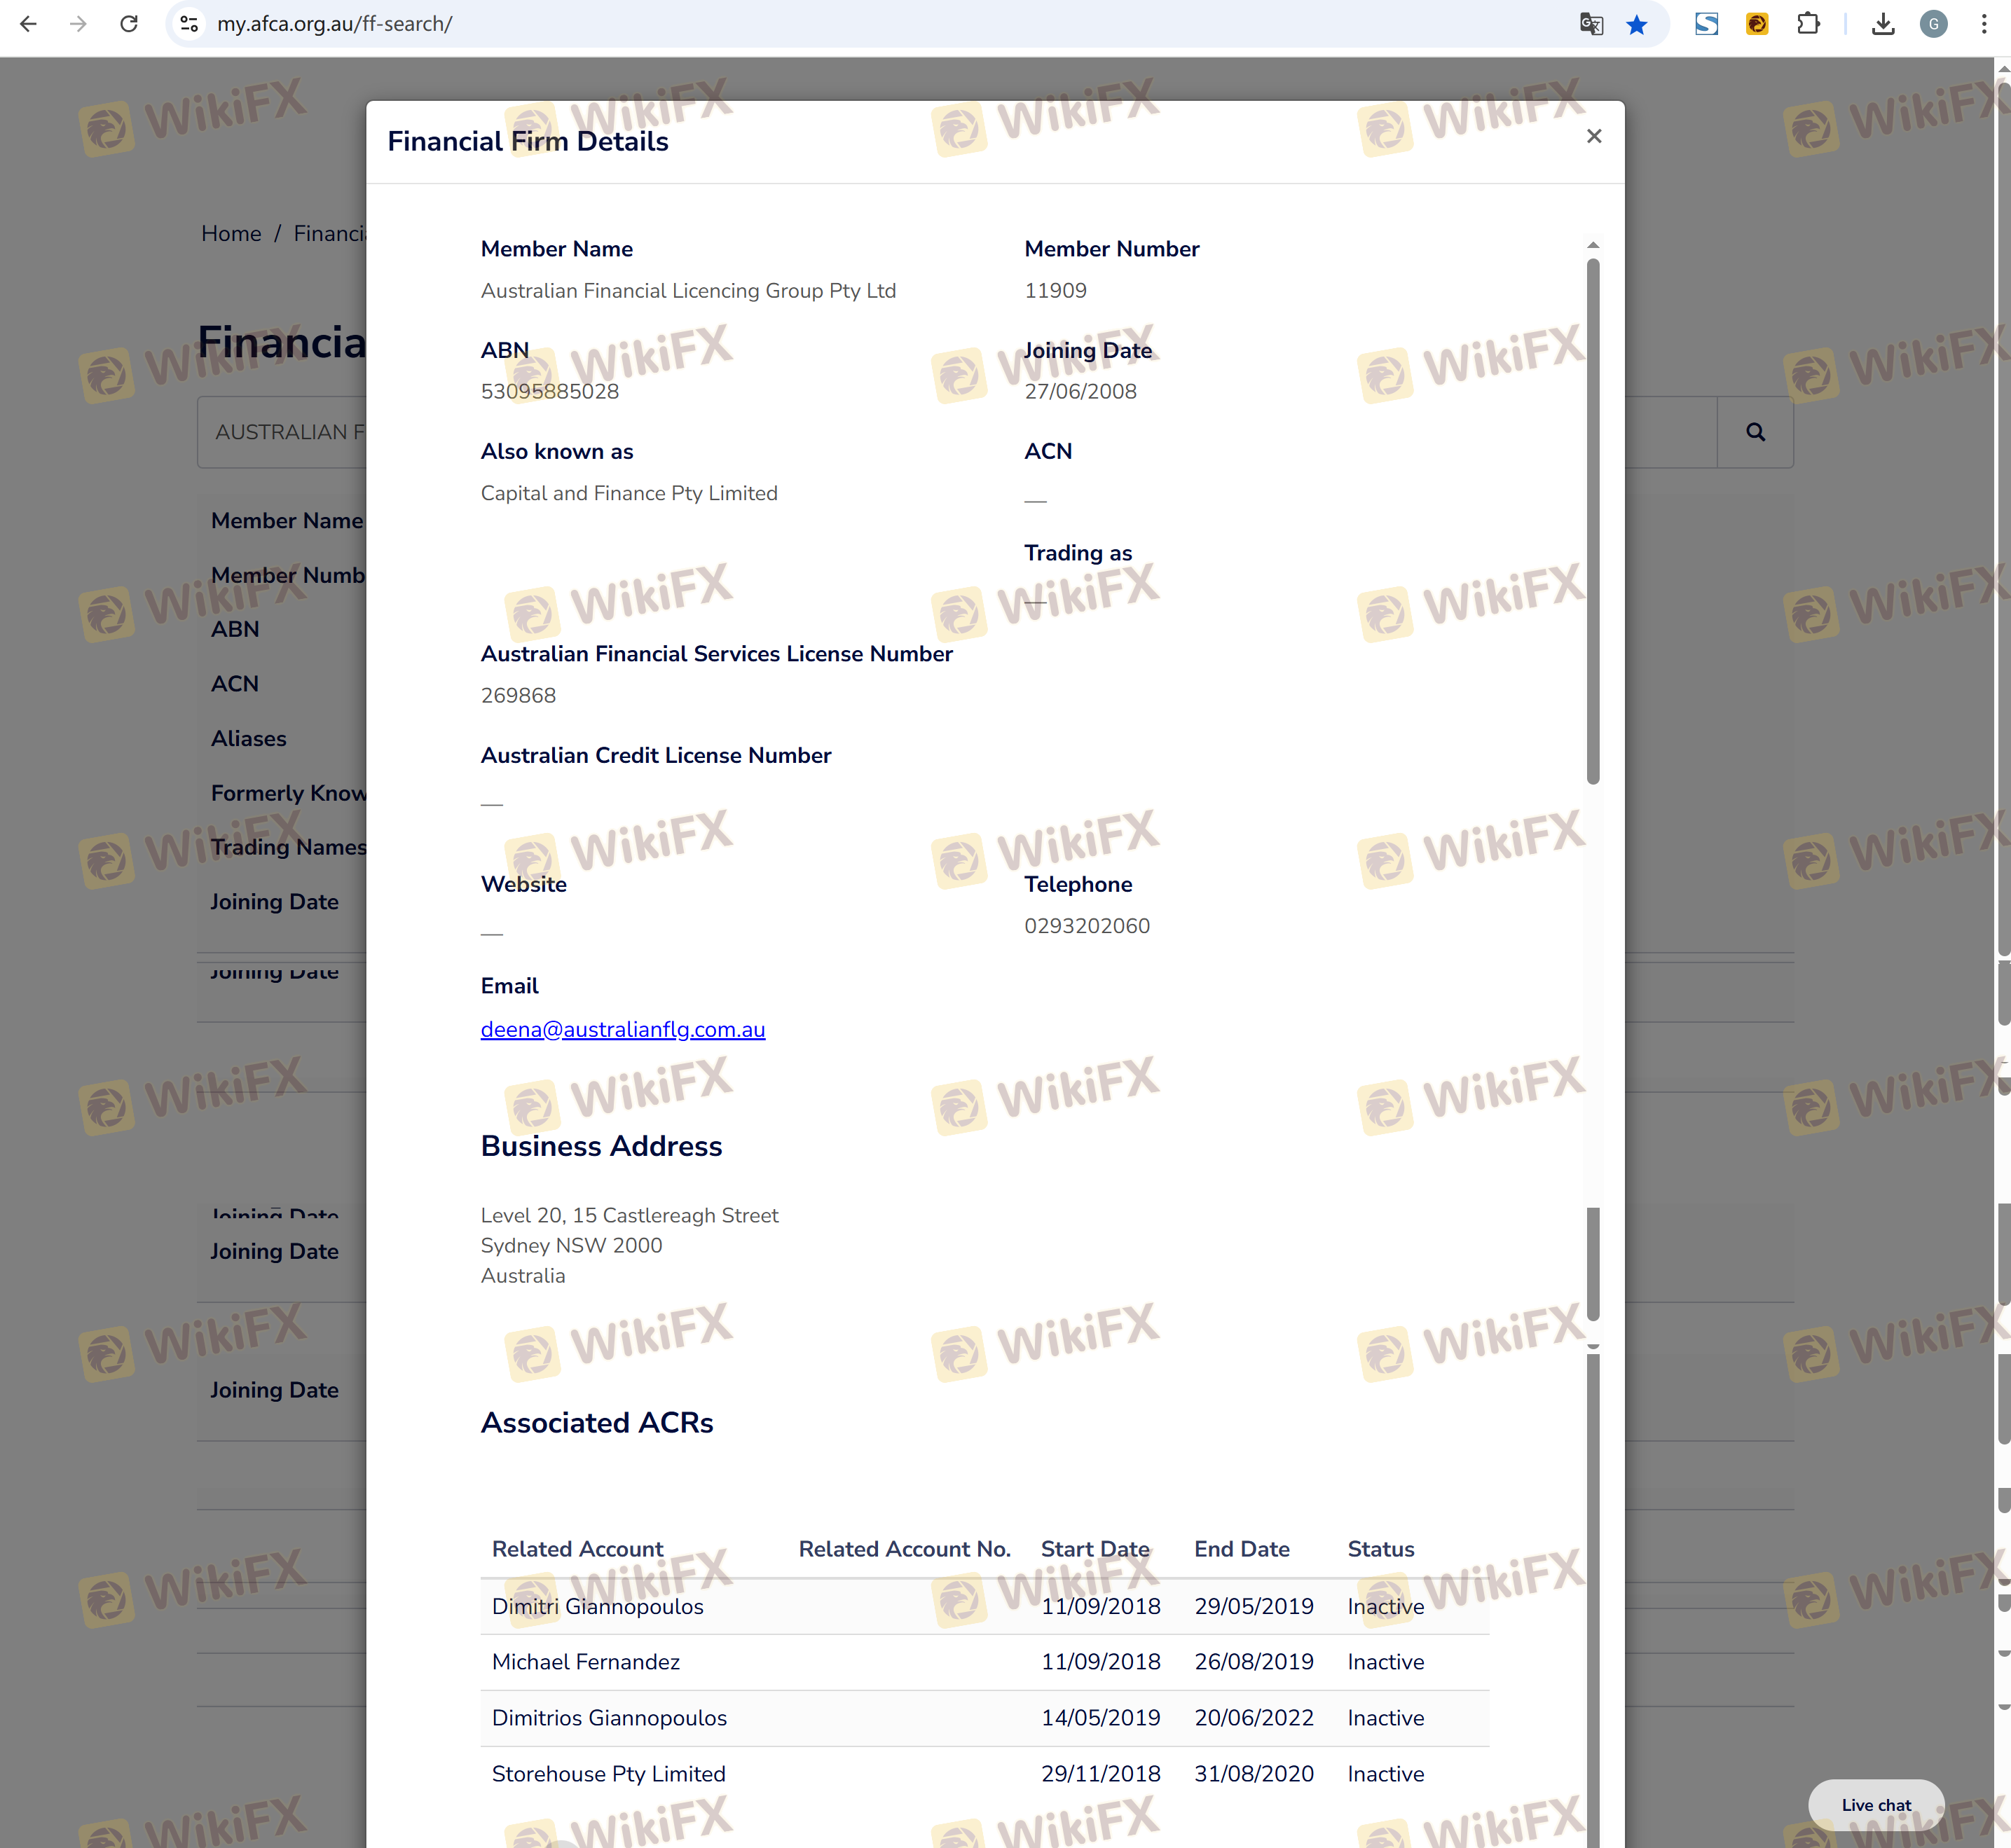Click the deena@australianflg.com.au email link
The height and width of the screenshot is (1848, 2011).
[622, 1029]
